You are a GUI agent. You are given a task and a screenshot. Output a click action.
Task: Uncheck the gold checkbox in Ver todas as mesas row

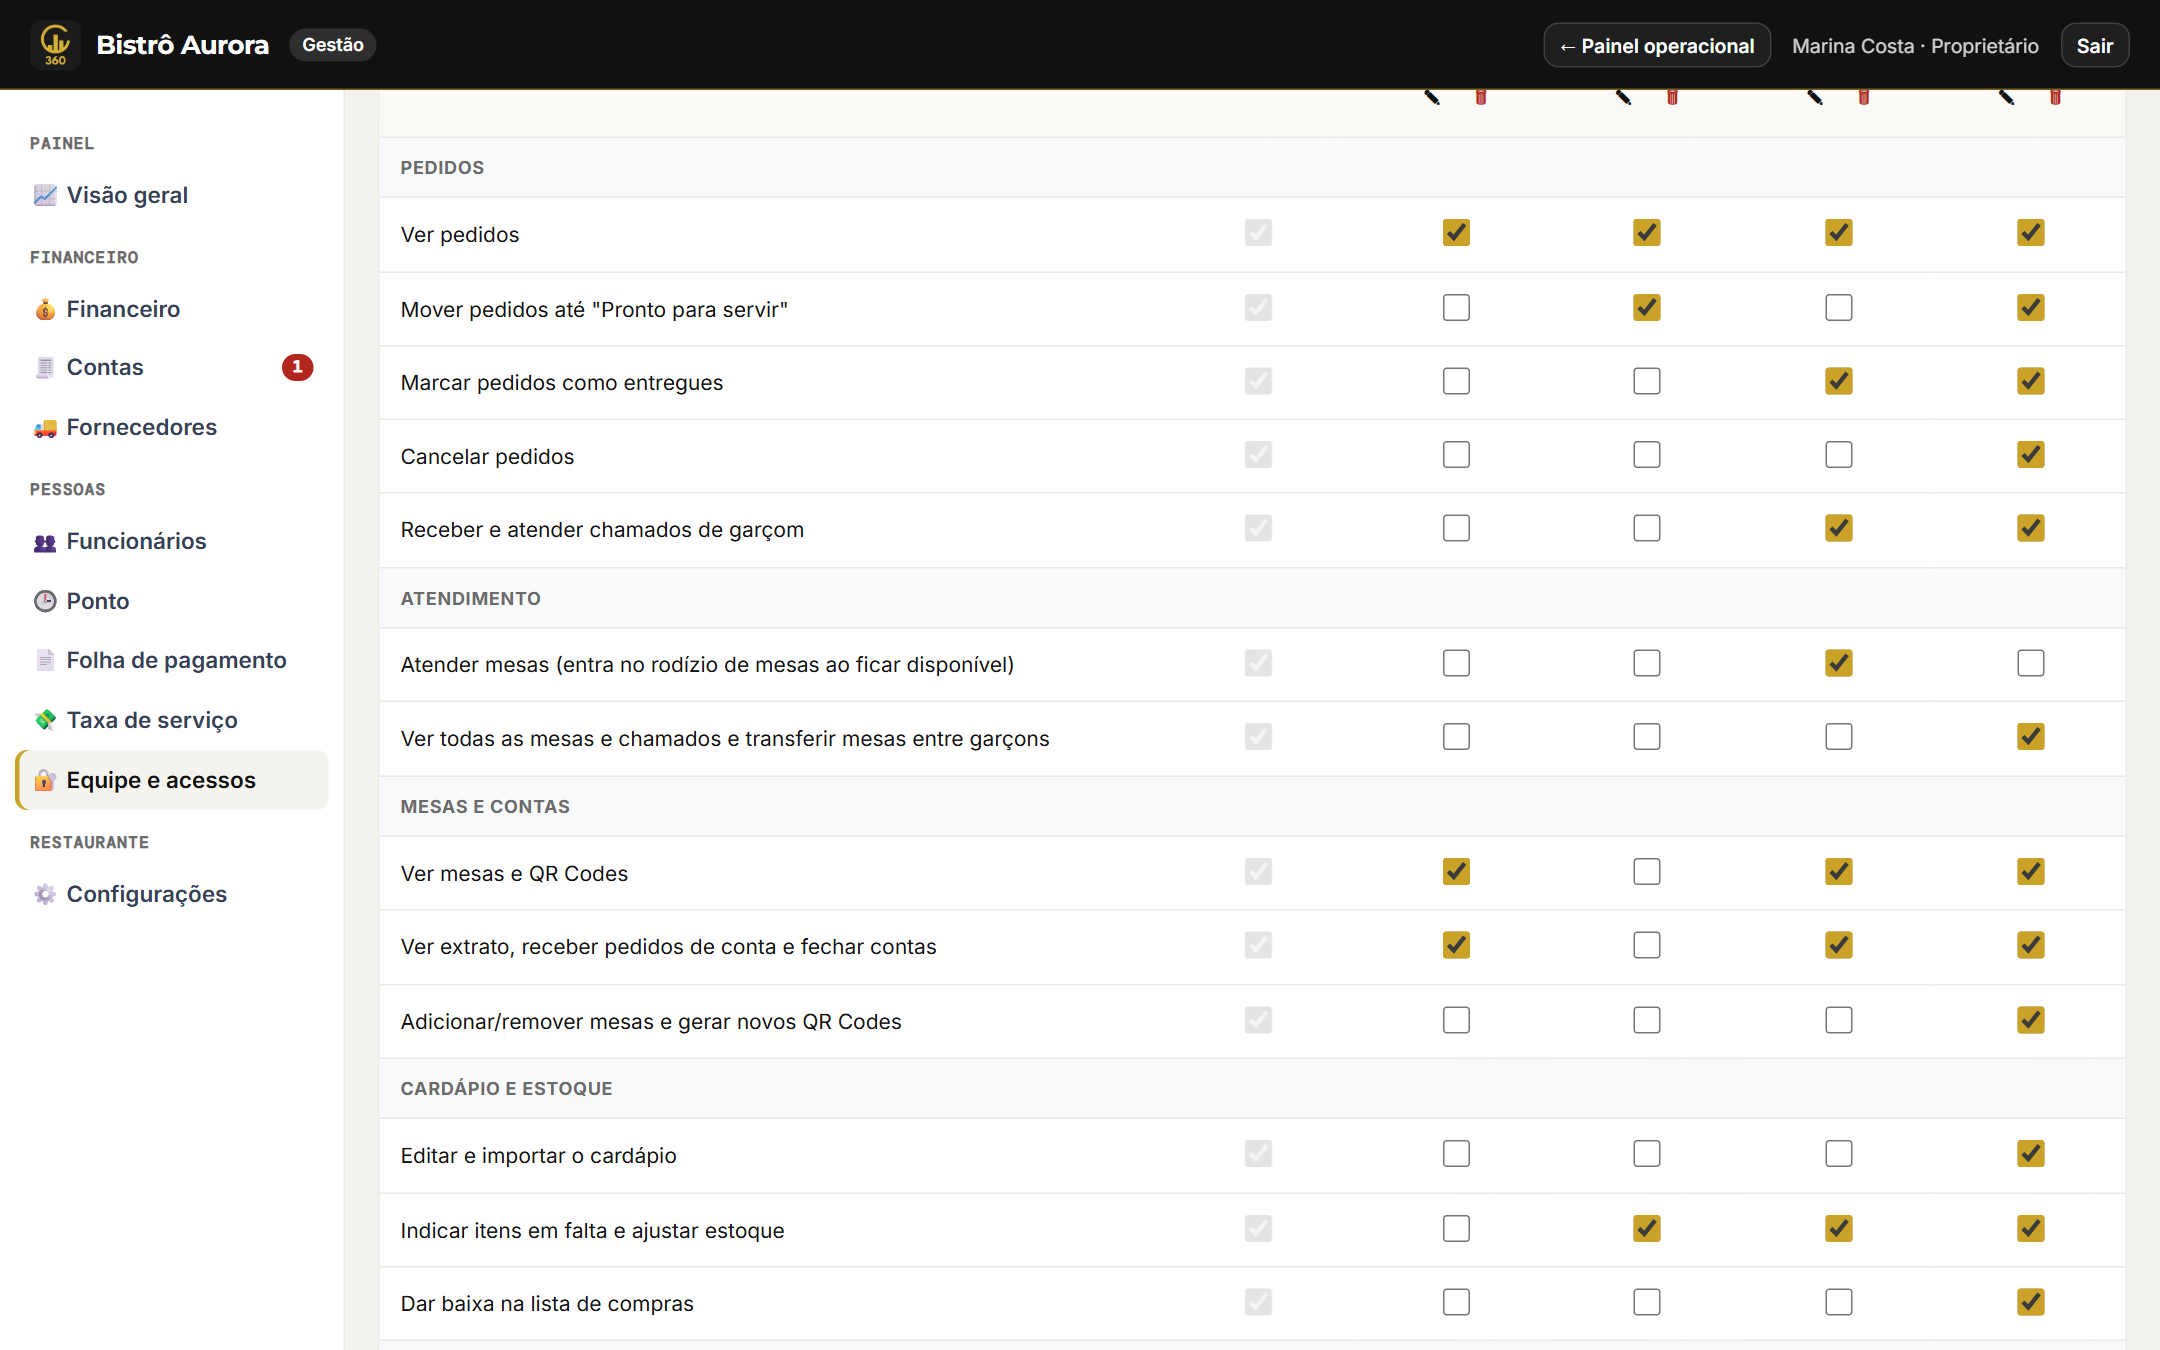point(2030,737)
